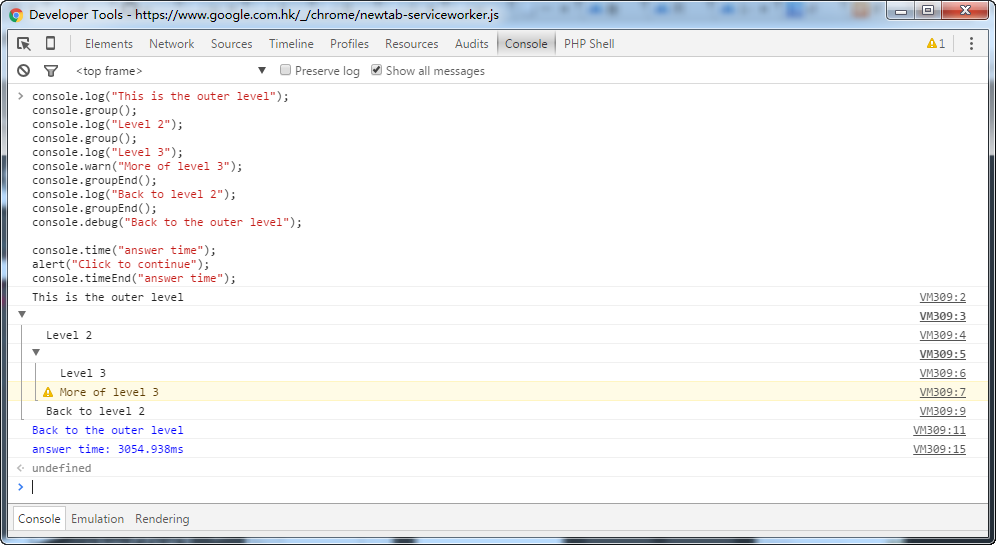Open the PHP Shell tab
Image resolution: width=996 pixels, height=545 pixels.
[x=589, y=44]
